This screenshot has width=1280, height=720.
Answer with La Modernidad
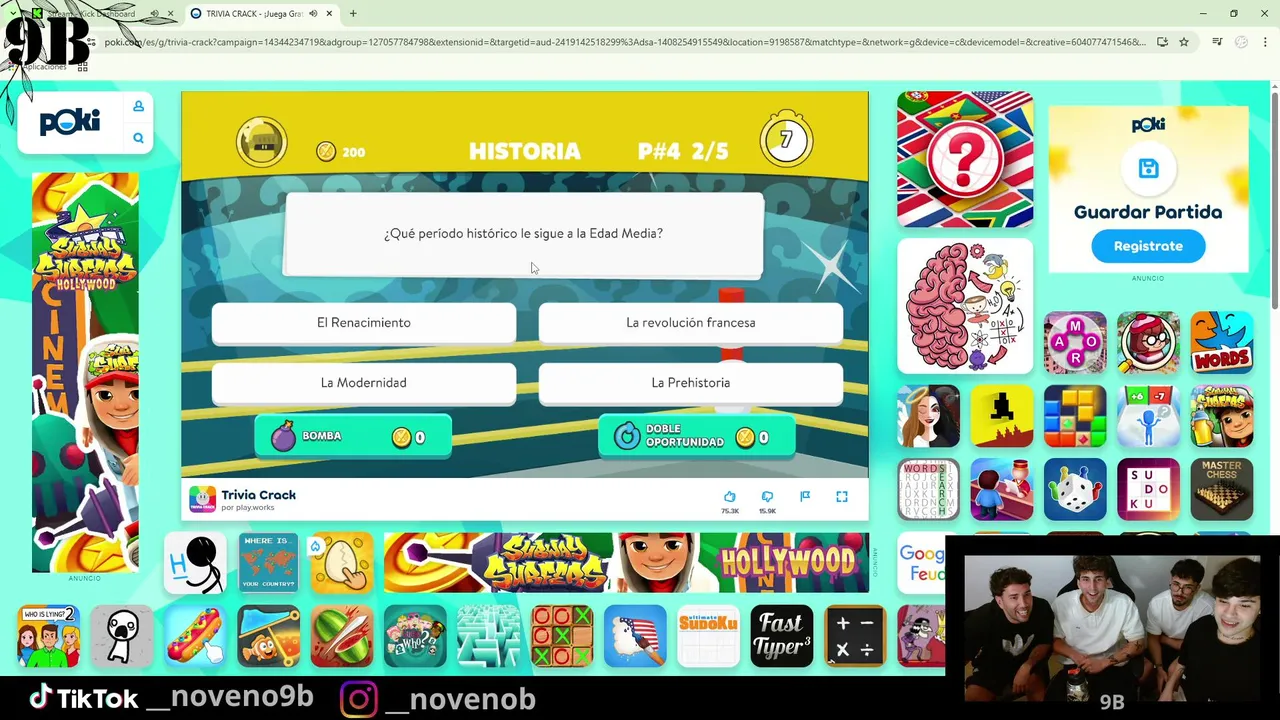point(364,383)
